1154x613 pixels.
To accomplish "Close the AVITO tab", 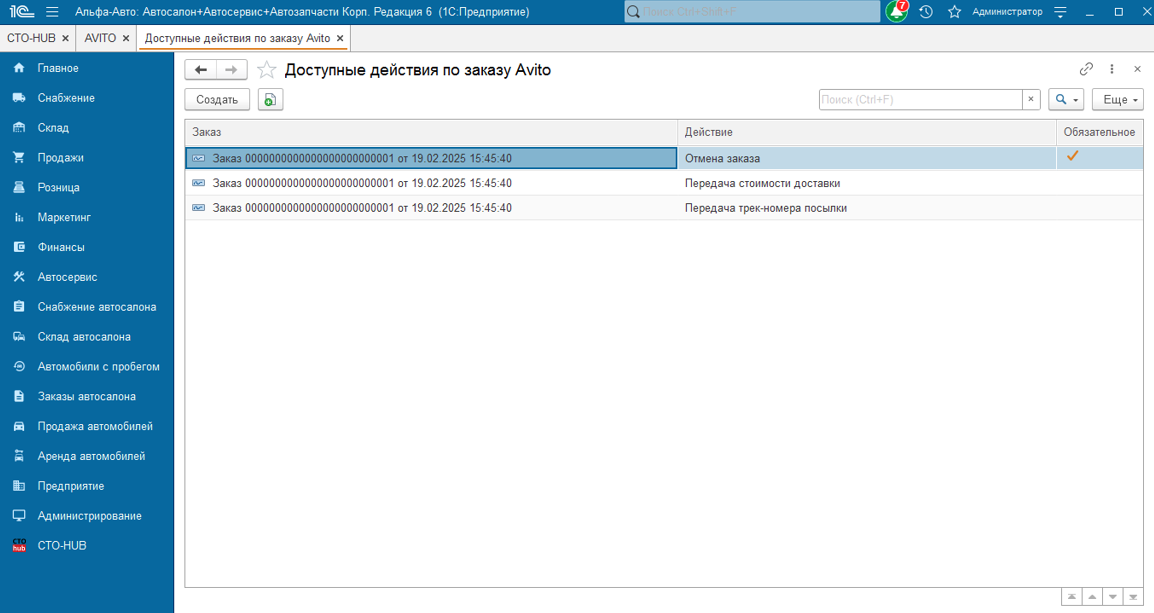I will click(x=126, y=38).
